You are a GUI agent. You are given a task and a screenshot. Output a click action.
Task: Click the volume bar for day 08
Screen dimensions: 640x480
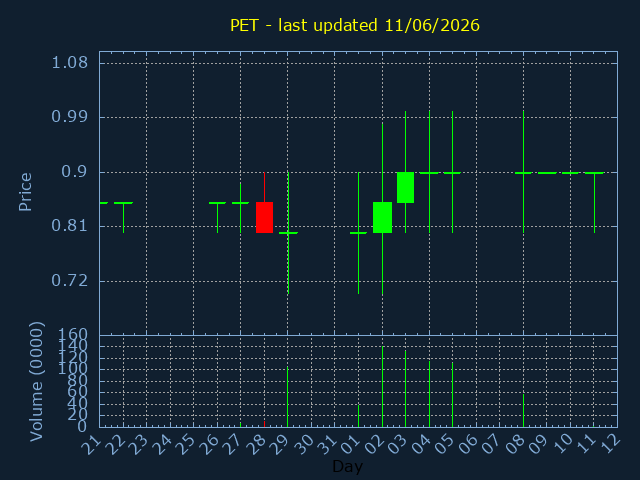click(524, 411)
